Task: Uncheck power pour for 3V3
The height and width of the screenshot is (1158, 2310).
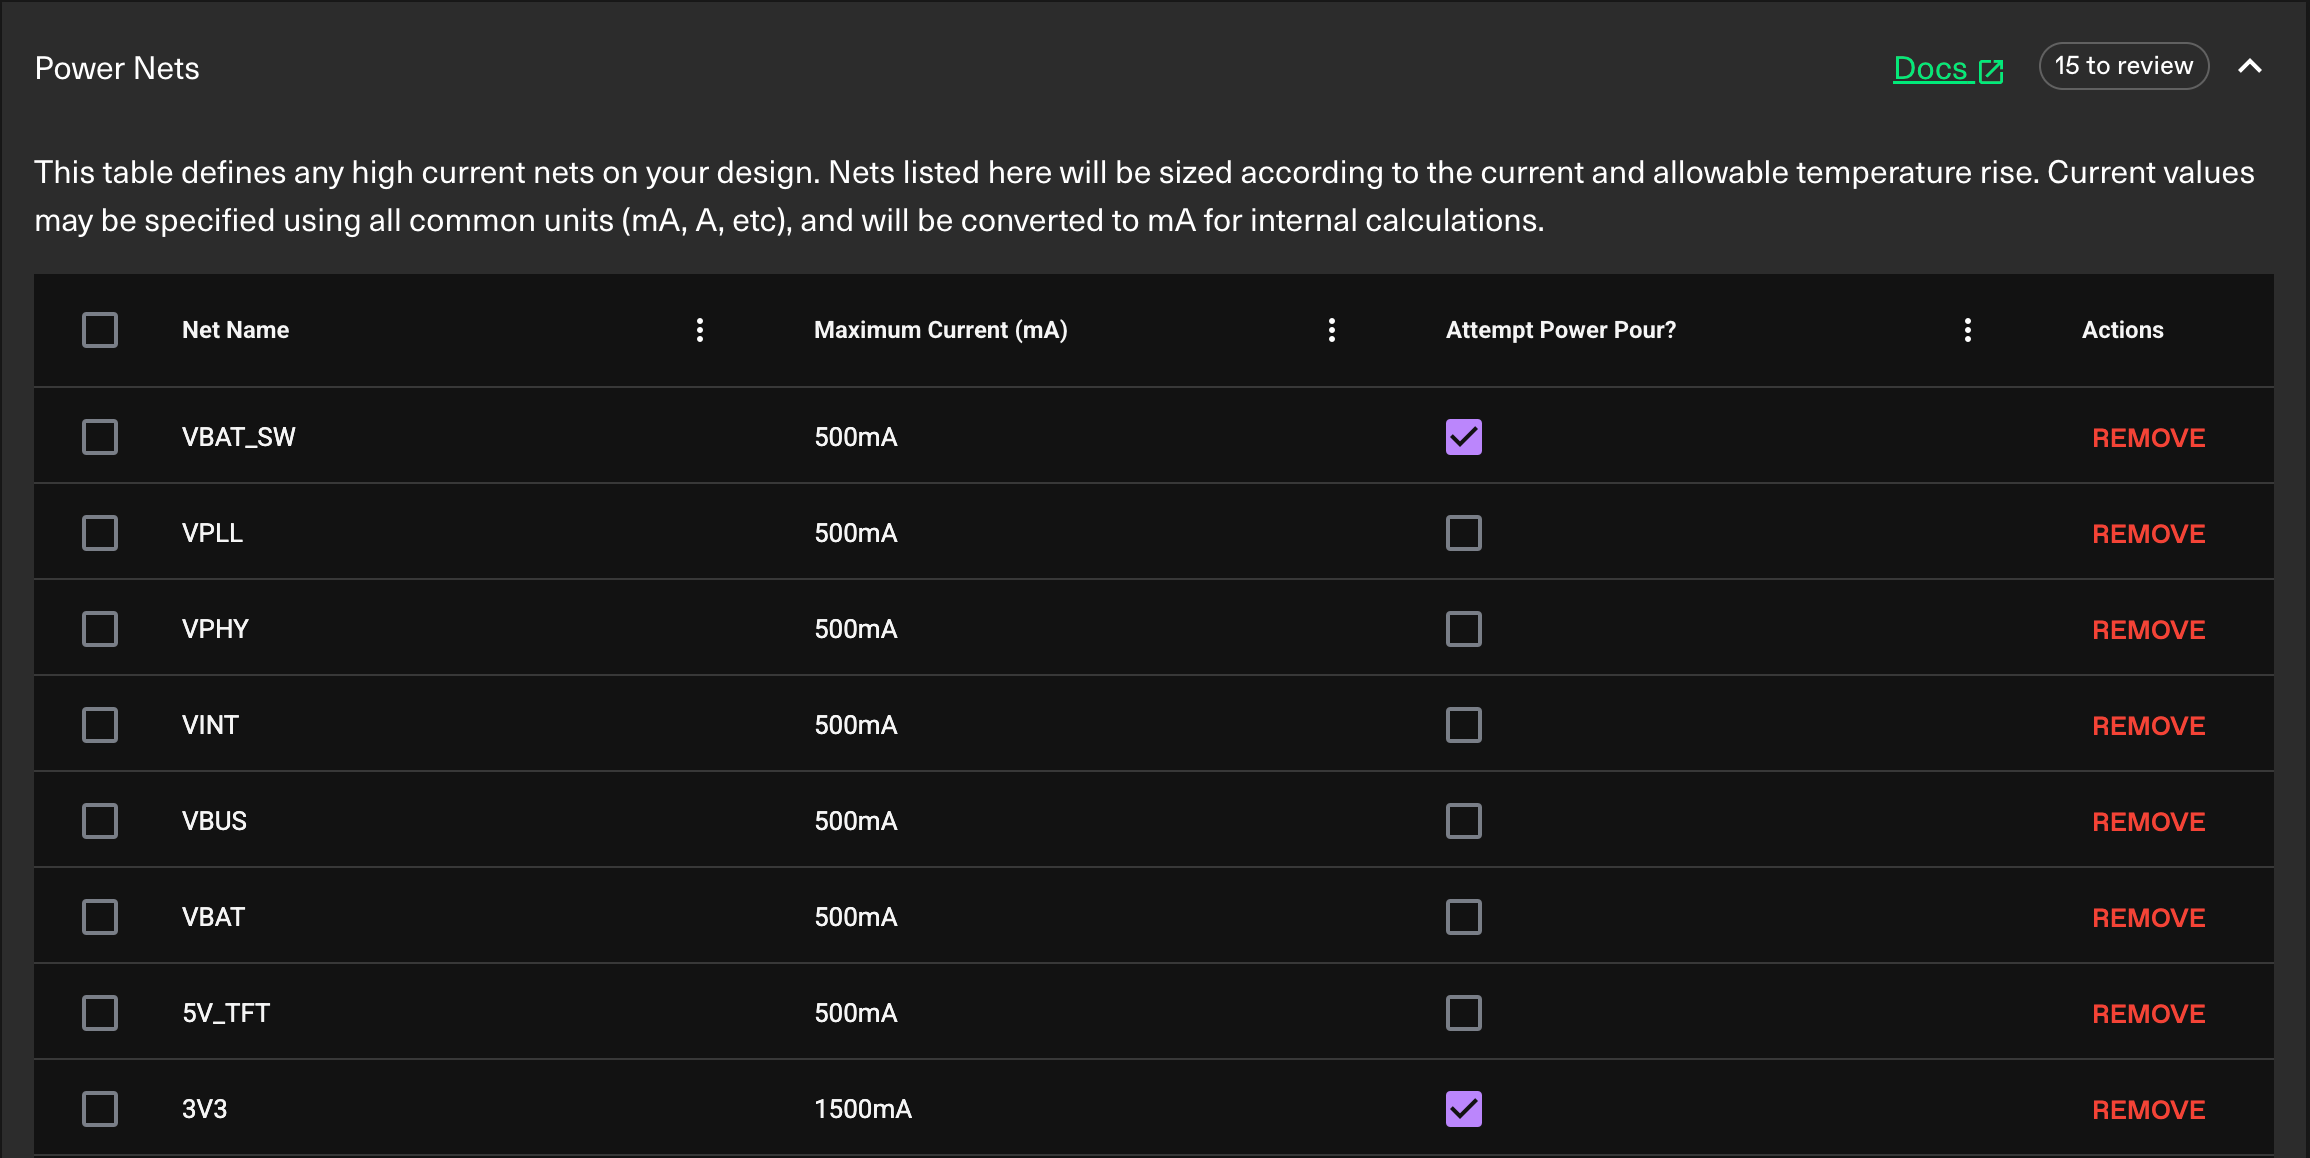Action: [1464, 1109]
